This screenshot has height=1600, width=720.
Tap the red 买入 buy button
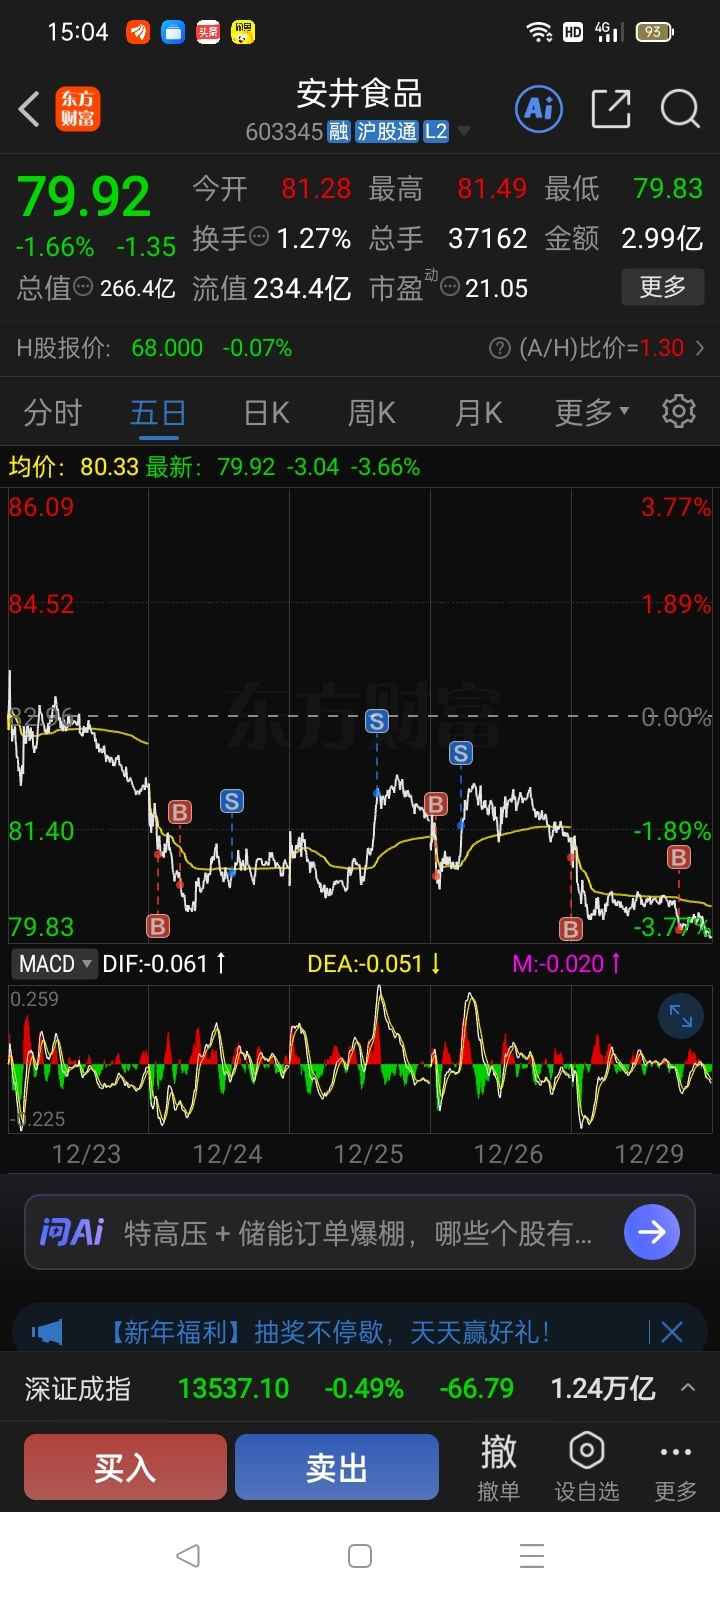coord(126,1467)
